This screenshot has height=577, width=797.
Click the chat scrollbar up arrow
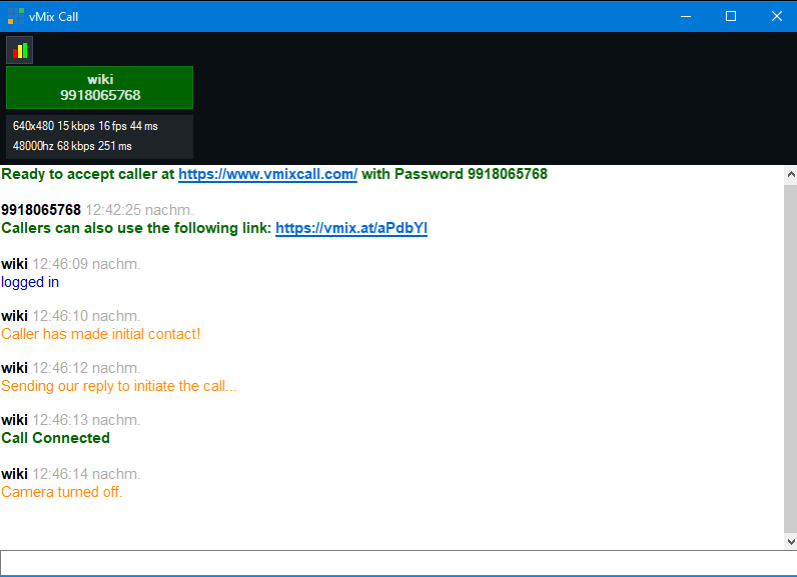[x=789, y=174]
